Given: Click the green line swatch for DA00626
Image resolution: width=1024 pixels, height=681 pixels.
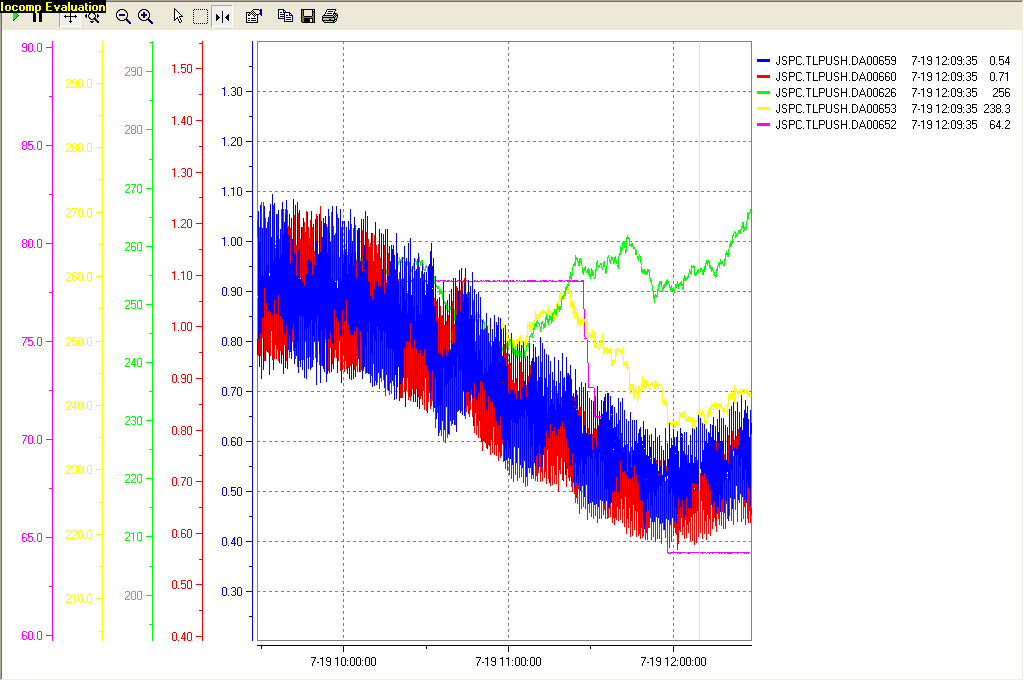Looking at the screenshot, I should tap(765, 93).
